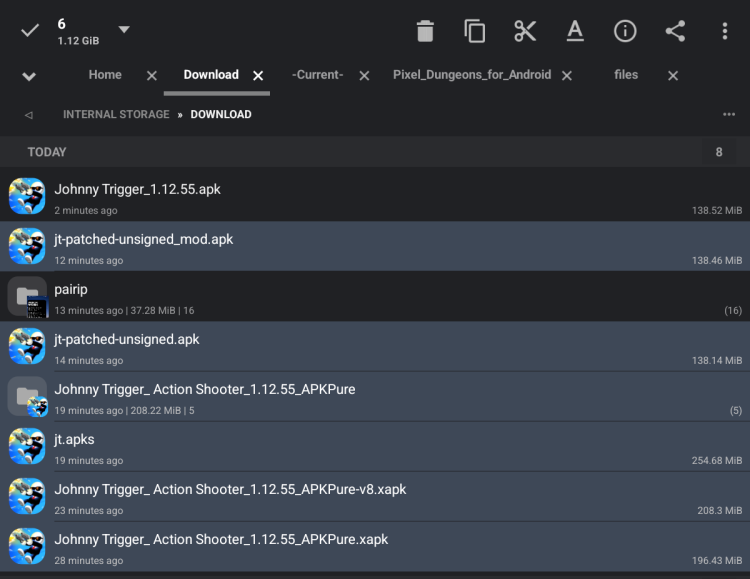Deselect jt-patched-unsigned_mod.apk via its icon
The image size is (750, 579).
(x=27, y=246)
